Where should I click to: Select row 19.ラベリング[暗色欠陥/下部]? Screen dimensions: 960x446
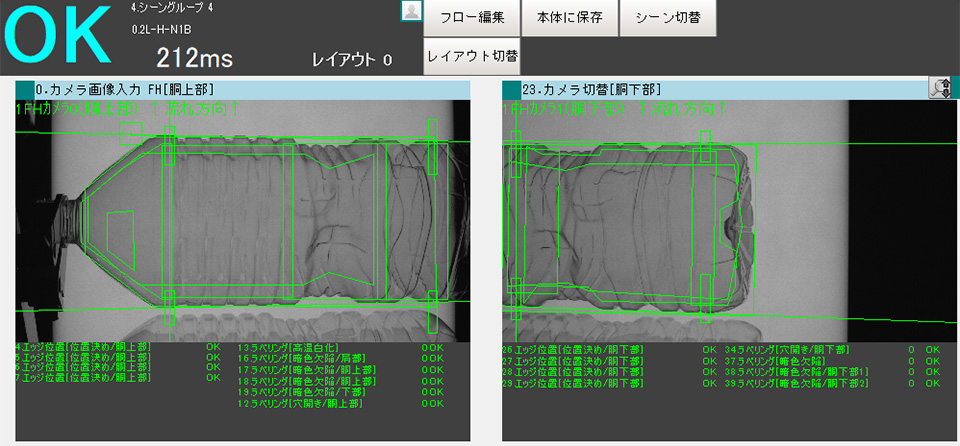coord(301,391)
